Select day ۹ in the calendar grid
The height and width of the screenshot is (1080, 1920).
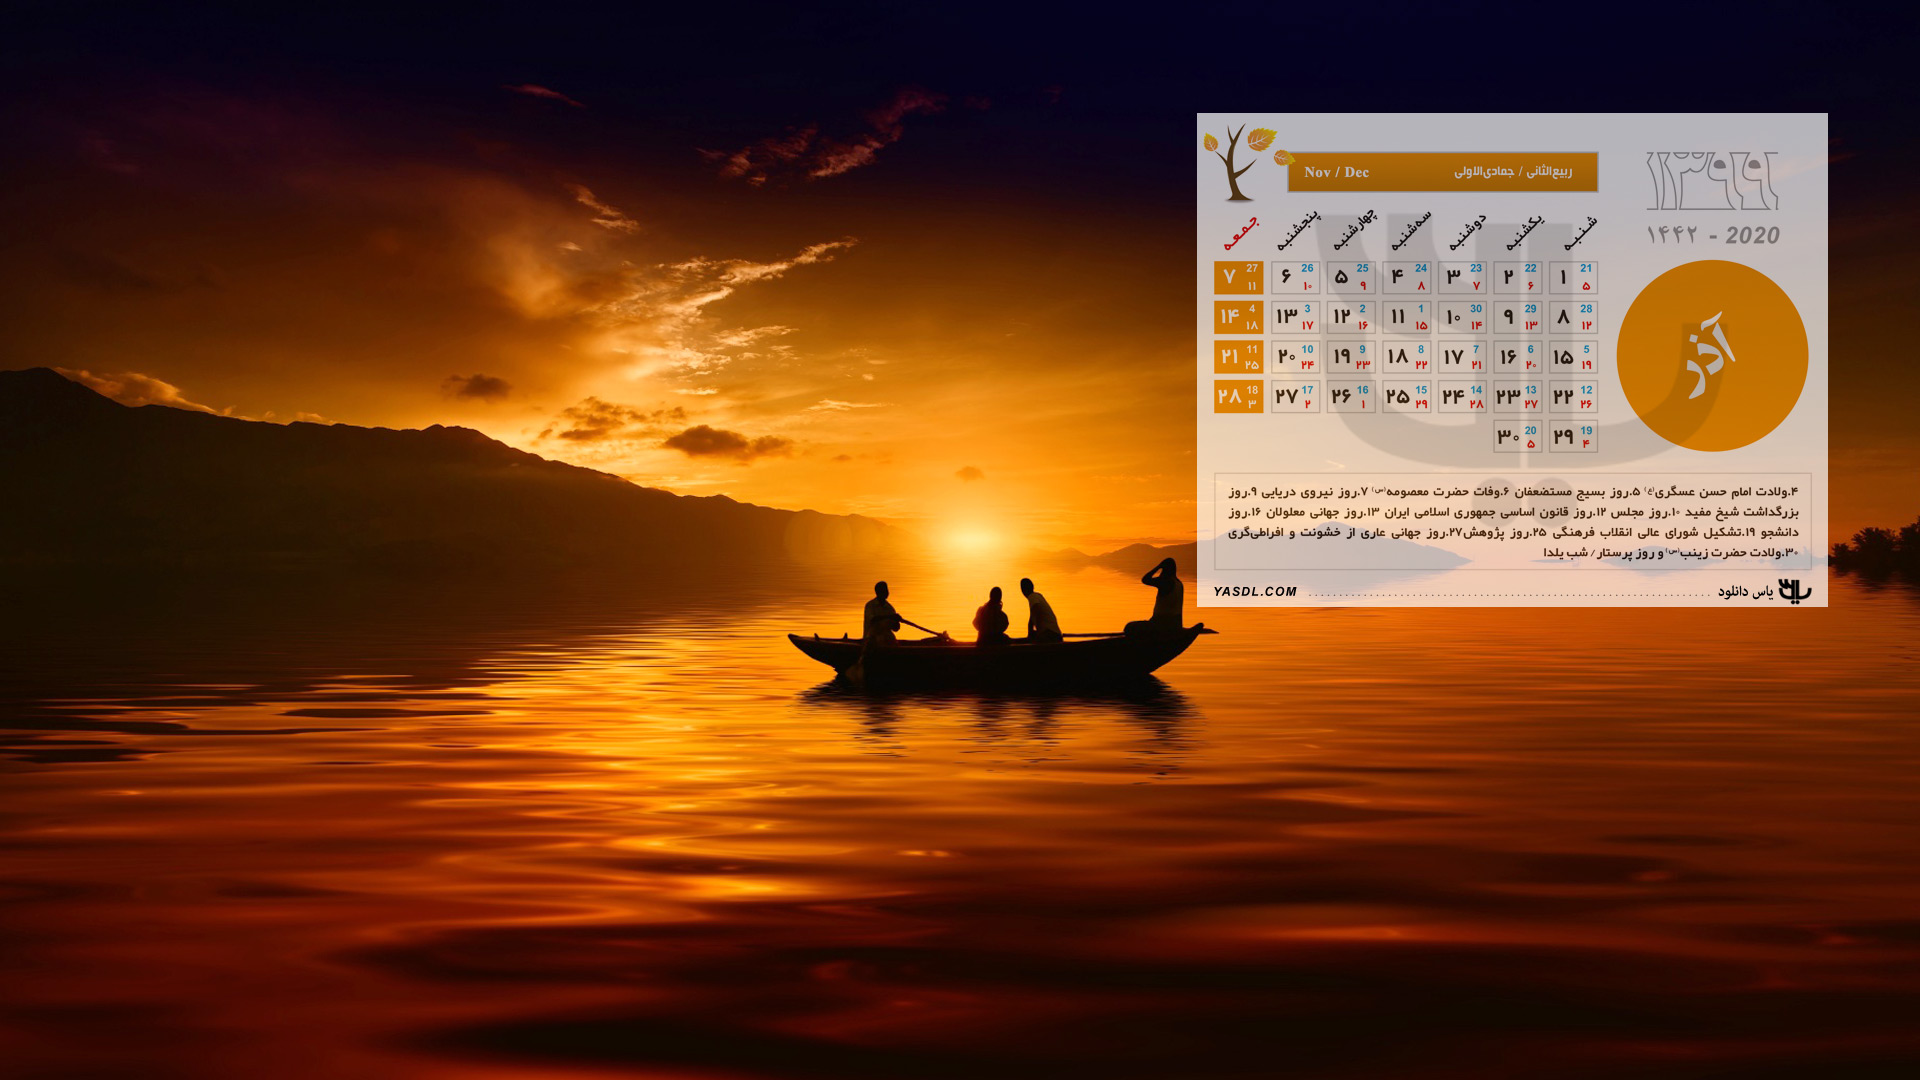click(1518, 317)
